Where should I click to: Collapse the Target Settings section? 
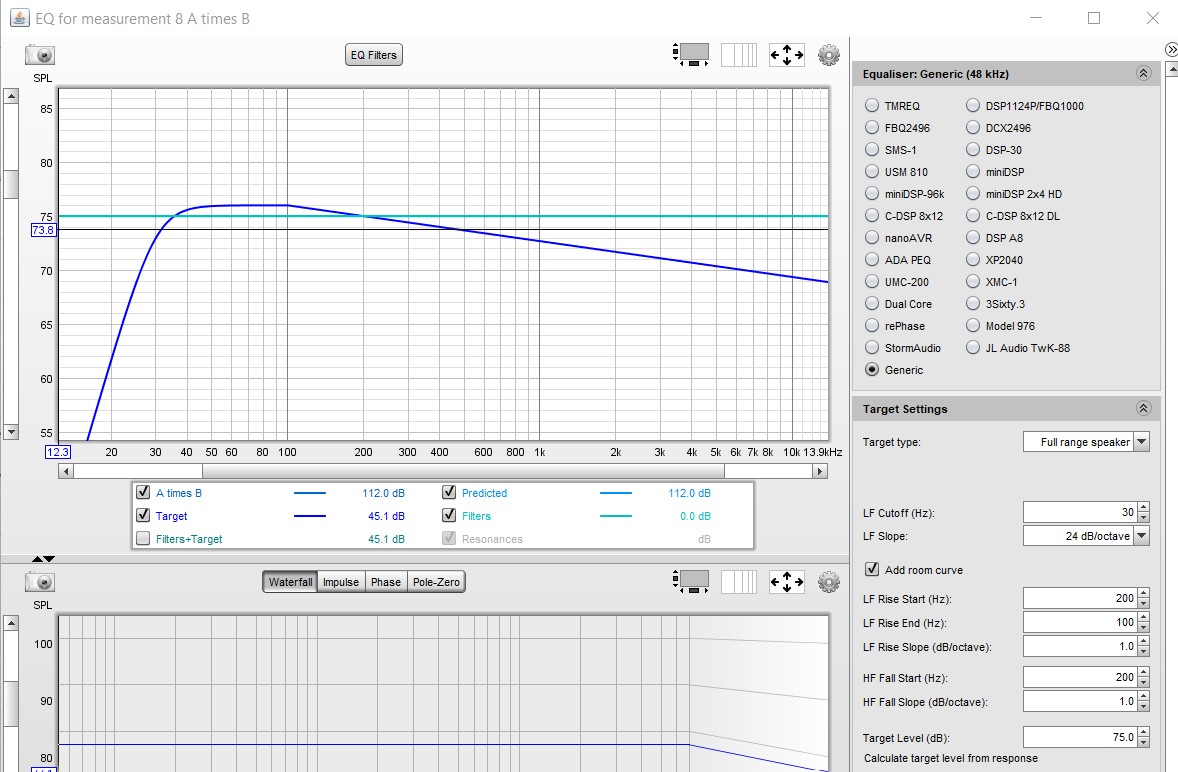pos(1143,409)
